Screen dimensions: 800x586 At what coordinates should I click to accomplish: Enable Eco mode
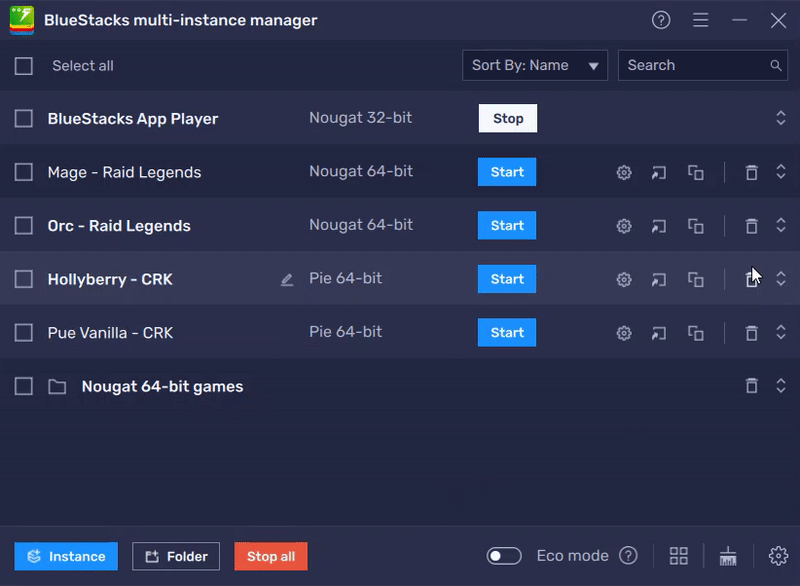point(504,555)
